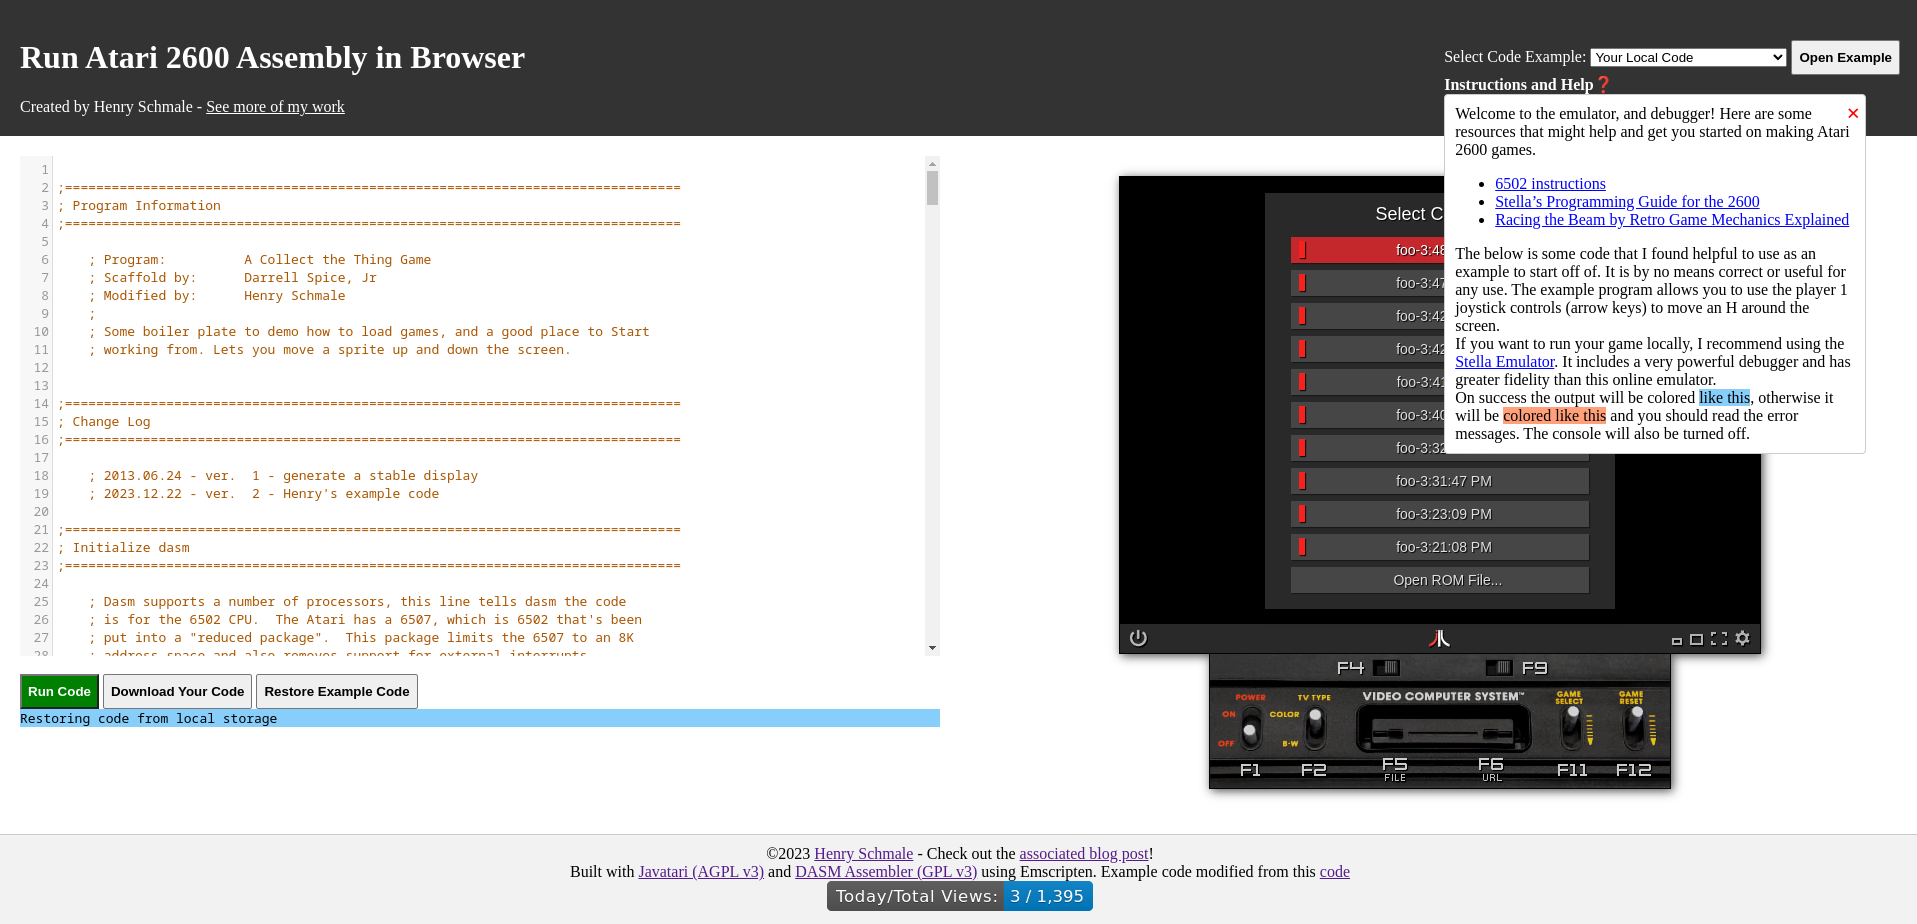
Task: Open 'See more of my work' link
Action: (x=275, y=107)
